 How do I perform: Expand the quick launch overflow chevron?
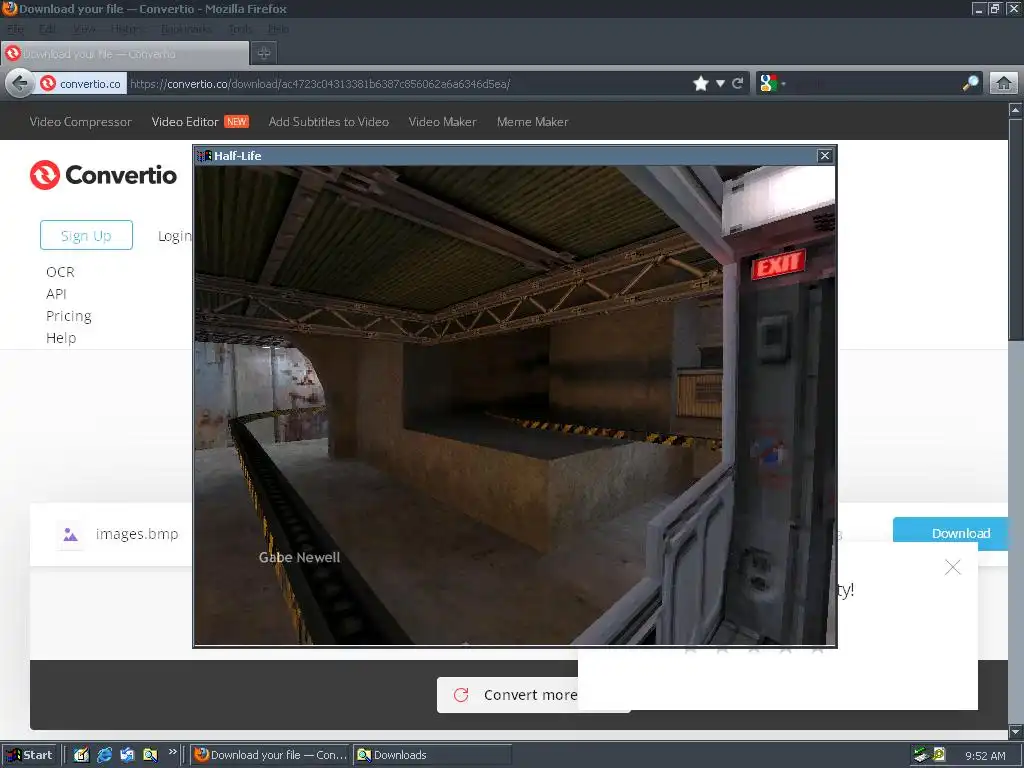(x=172, y=752)
